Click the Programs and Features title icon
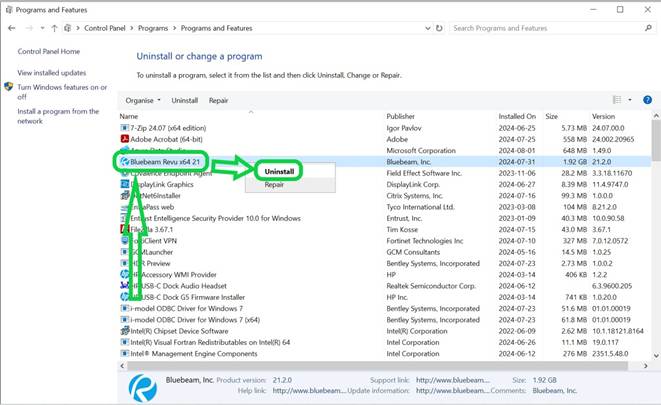The image size is (661, 405). point(9,9)
